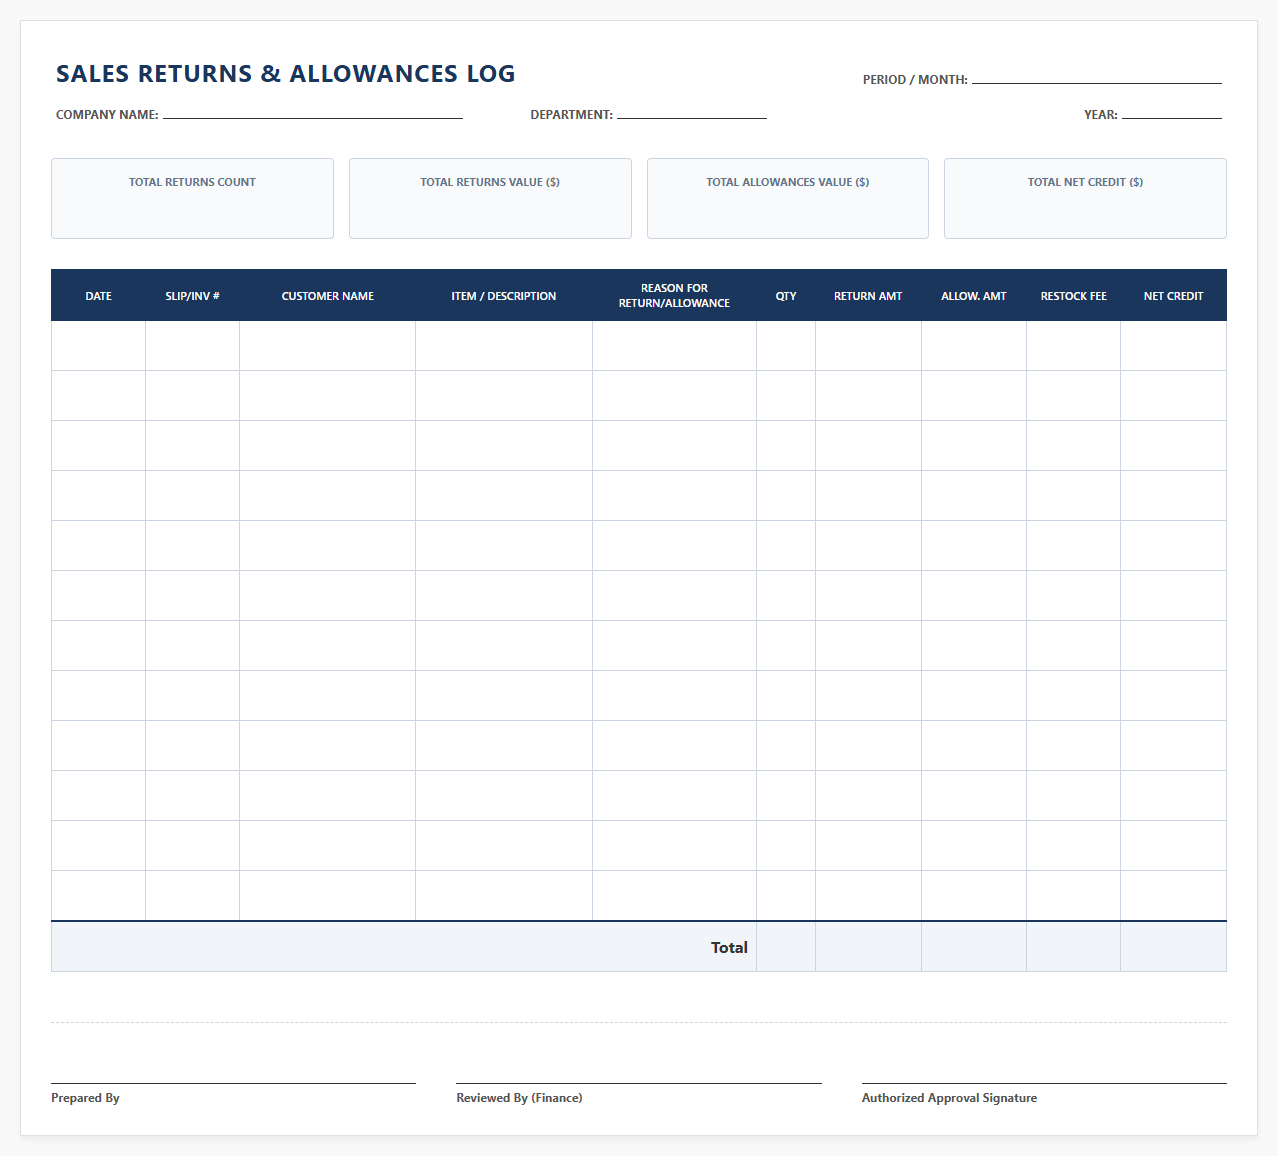Click the ITEM / DESCRIPTION column header
Screen dimensions: 1278x1156
(504, 296)
